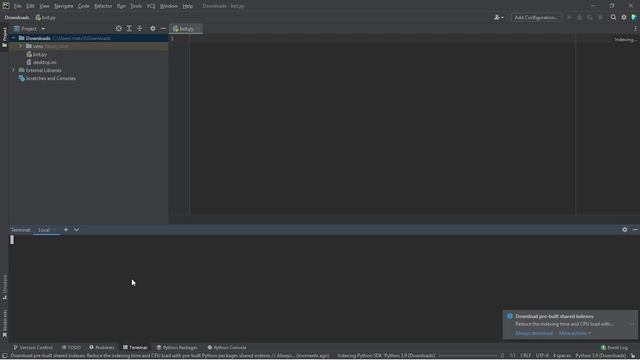Open the TODO tool window
This screenshot has height=360, width=640.
pos(71,348)
